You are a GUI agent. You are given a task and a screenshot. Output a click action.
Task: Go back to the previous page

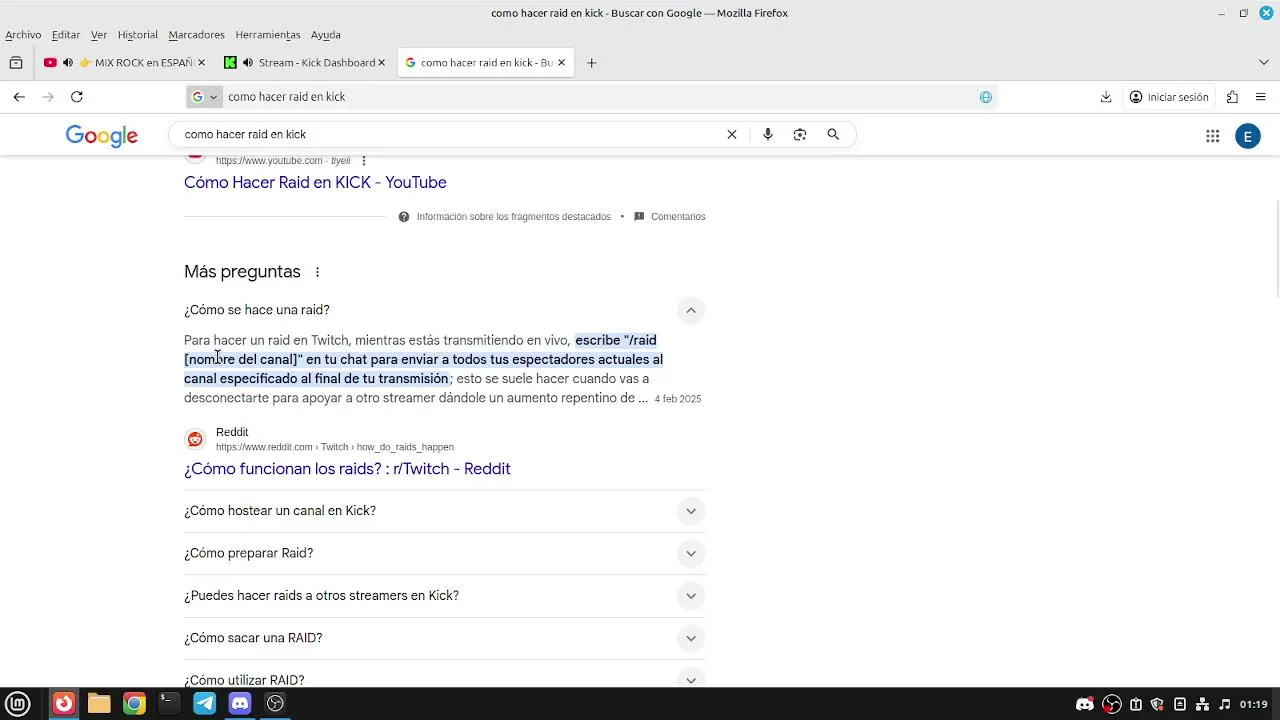click(x=19, y=97)
